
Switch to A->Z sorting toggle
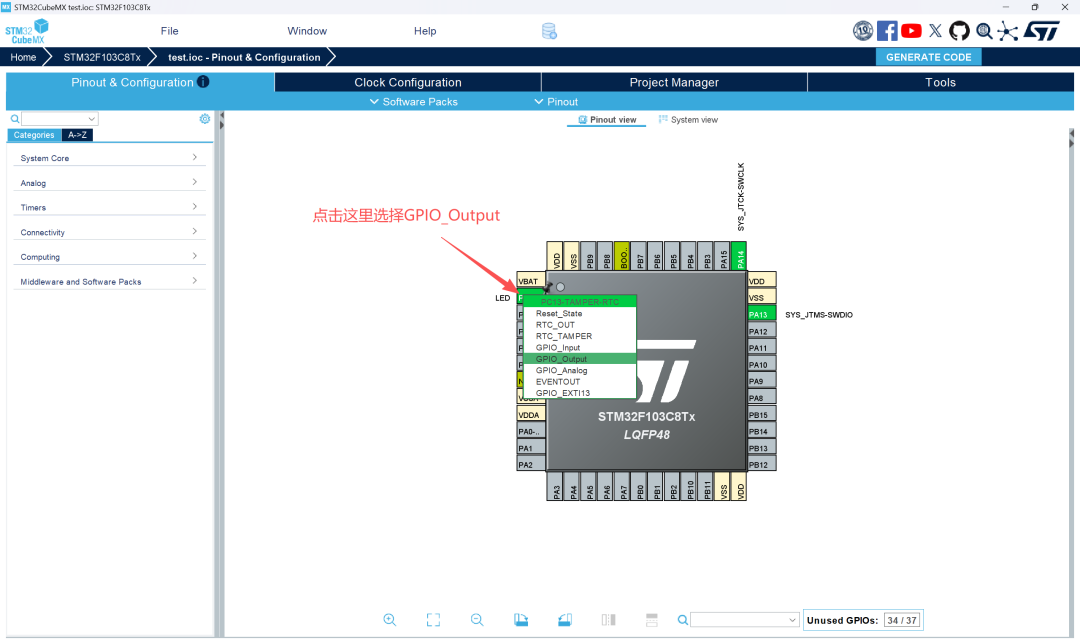77,135
